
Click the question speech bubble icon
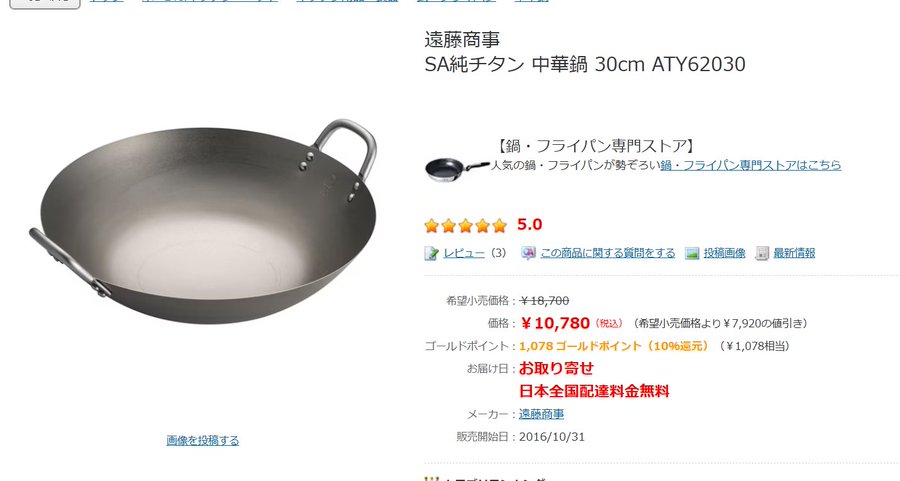point(528,253)
